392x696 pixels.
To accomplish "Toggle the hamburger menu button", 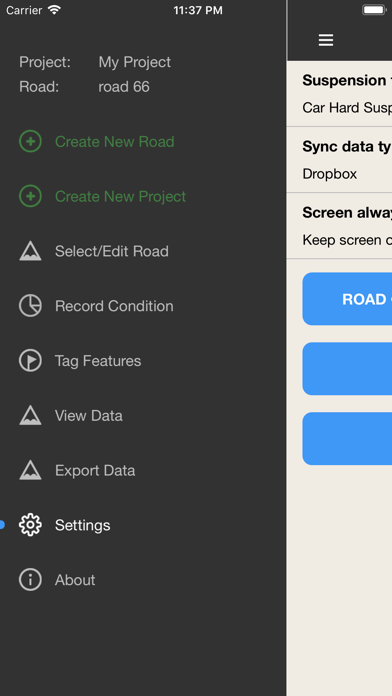I will 326,40.
